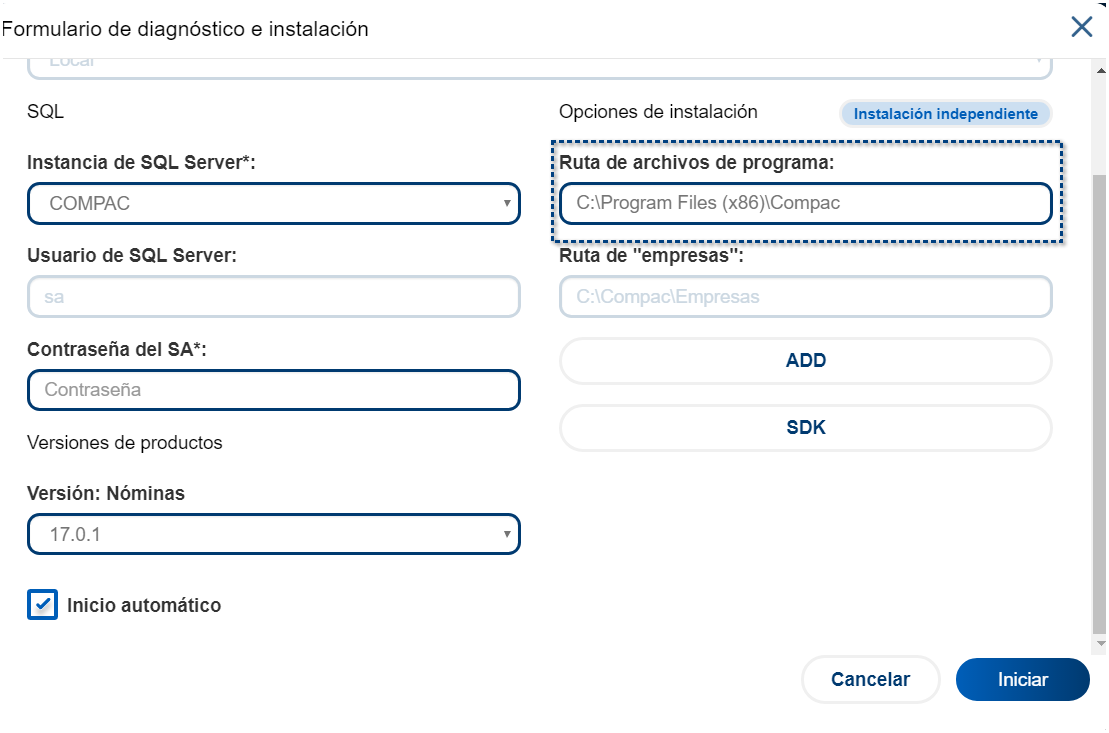Click the Versiones de productos heading
Image resolution: width=1109 pixels, height=733 pixels.
[x=125, y=442]
